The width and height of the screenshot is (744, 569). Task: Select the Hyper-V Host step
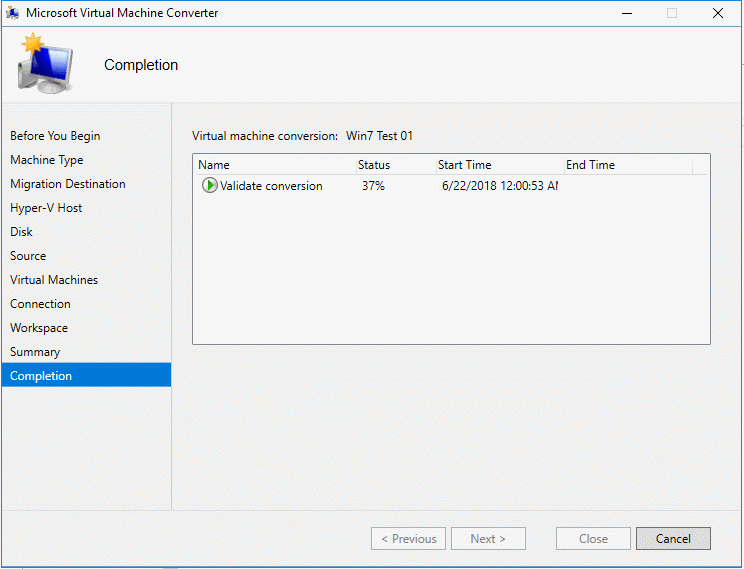[46, 208]
